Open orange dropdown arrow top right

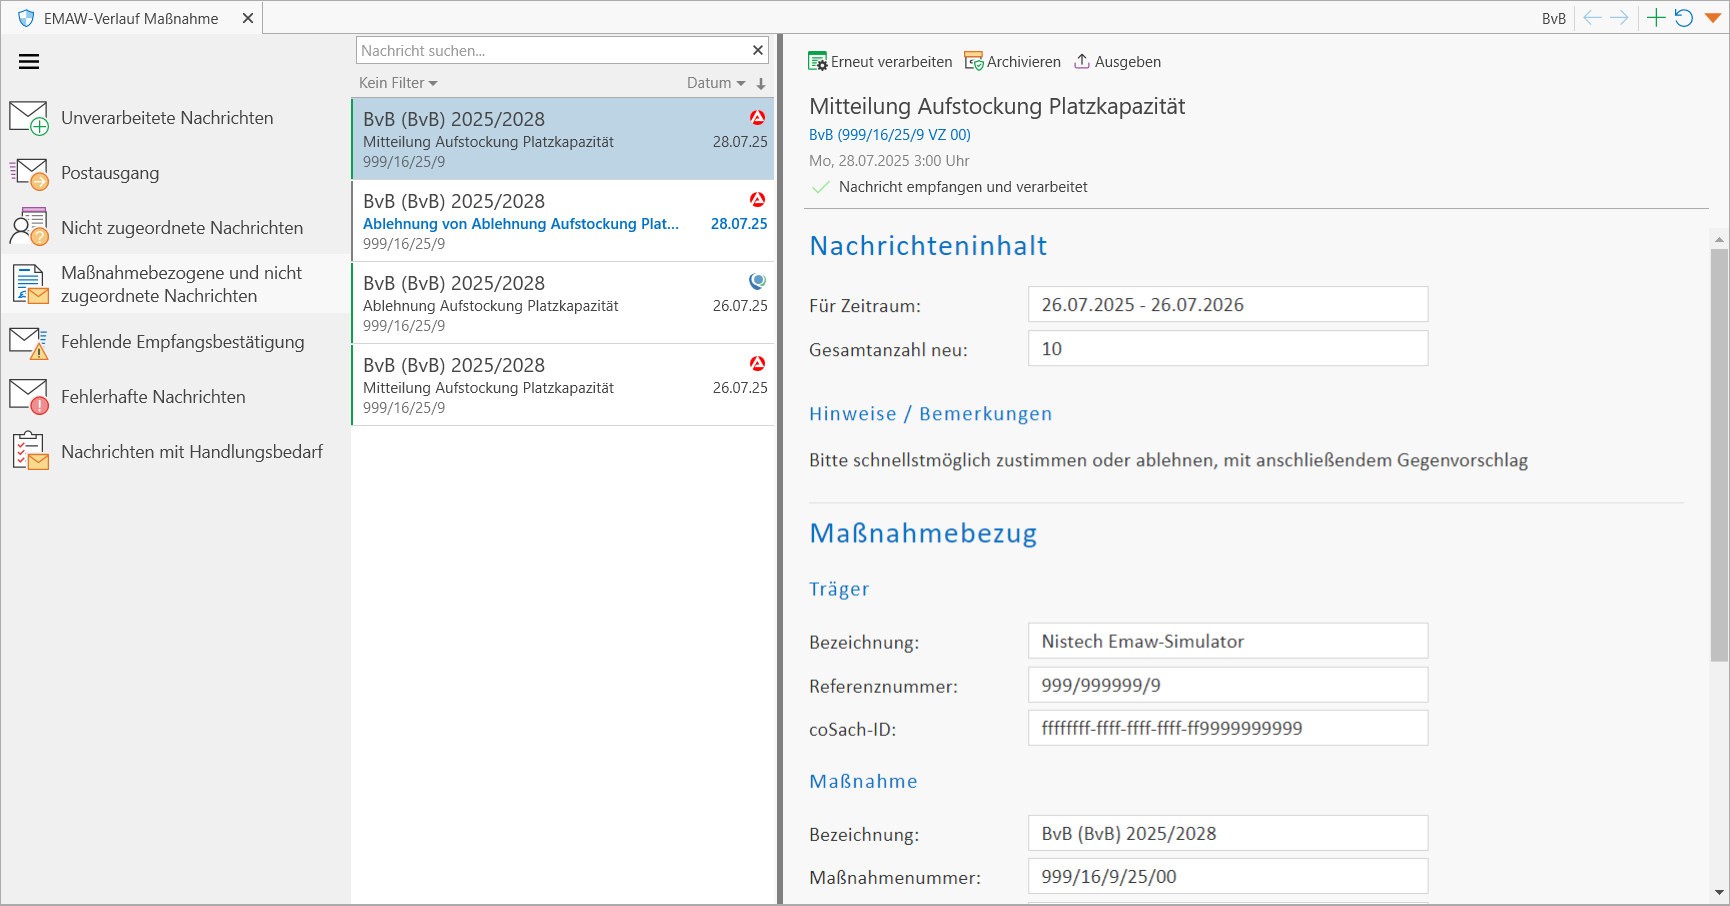(1713, 18)
